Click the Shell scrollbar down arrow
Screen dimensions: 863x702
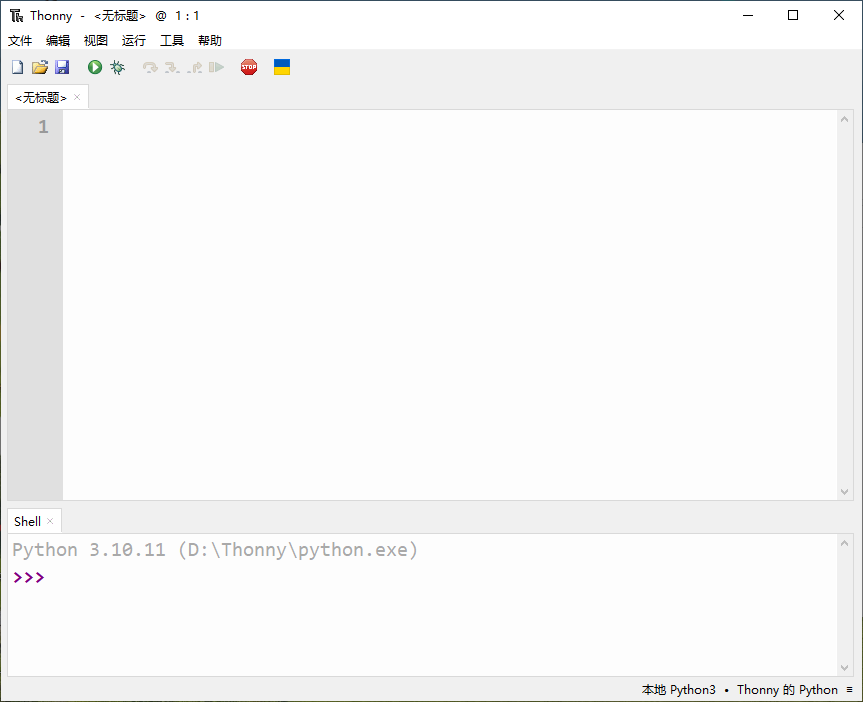[844, 668]
